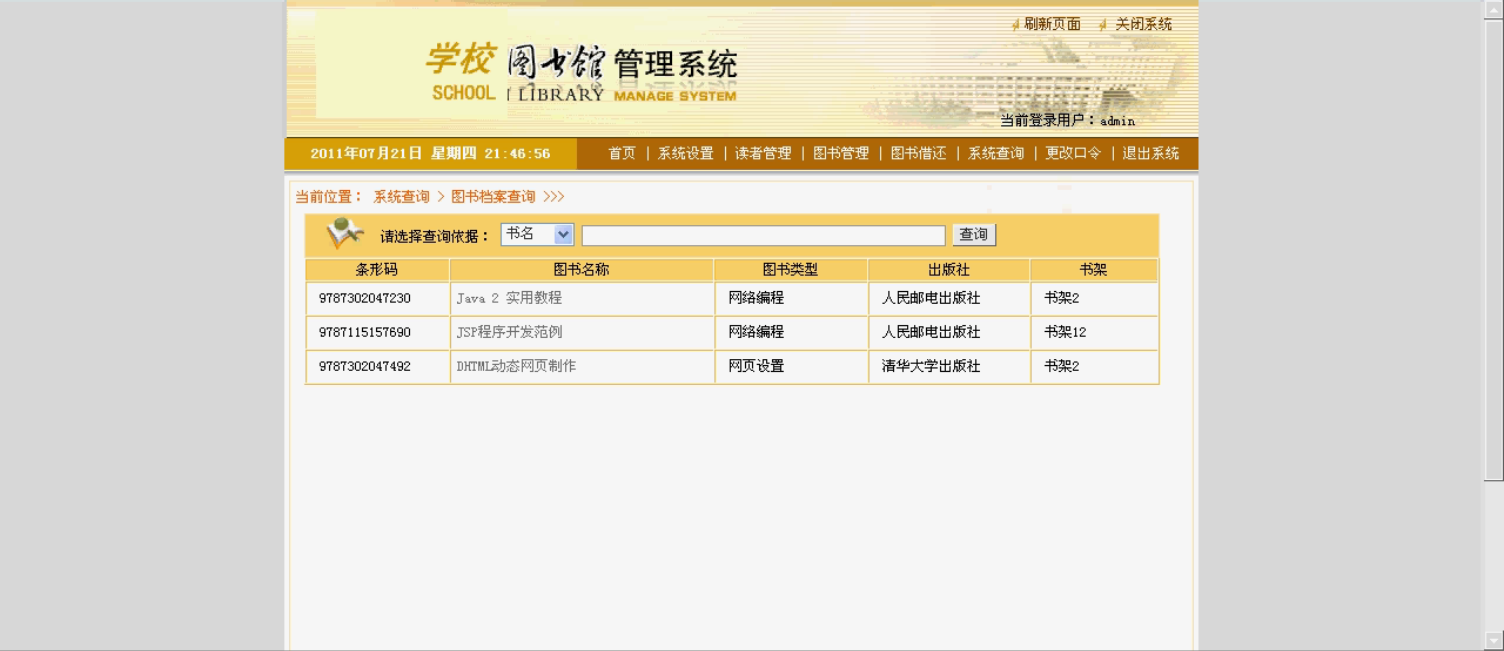Viewport: 1504px width, 651px height.
Task: Open the 首页 menu item
Action: pos(622,153)
